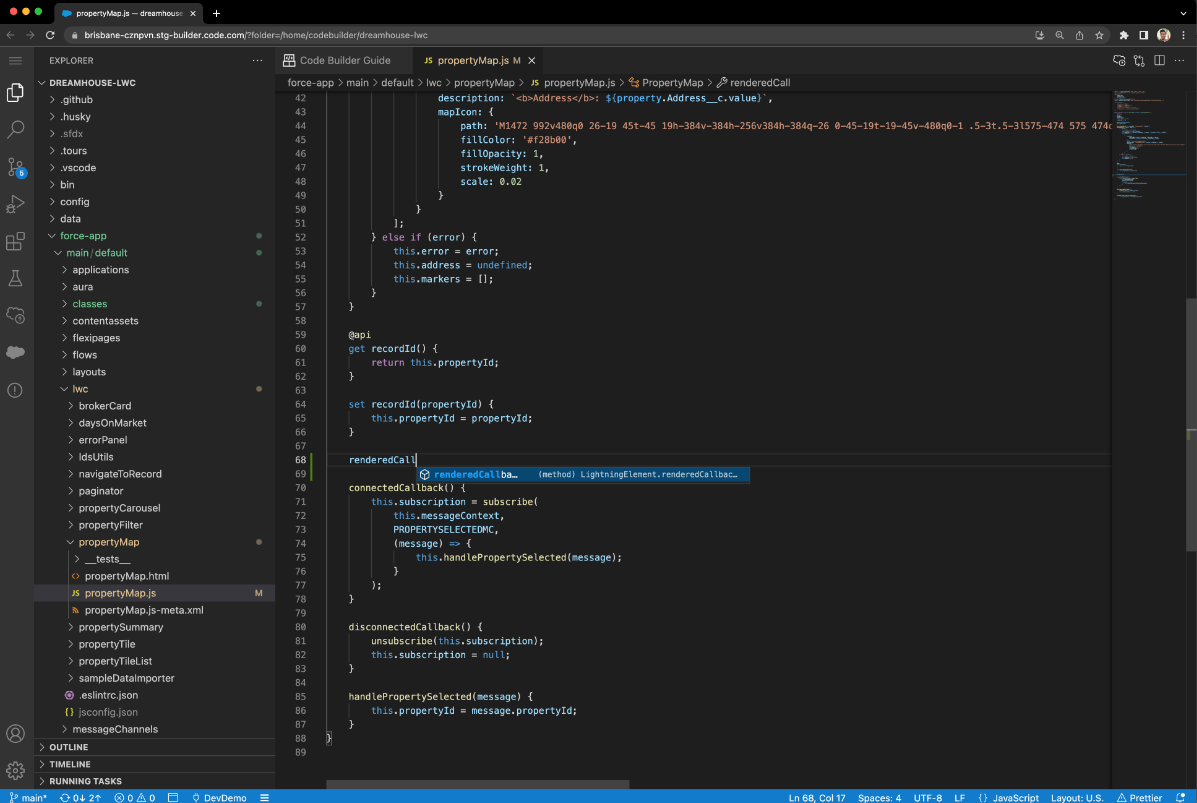Viewport: 1197px width, 803px height.
Task: Select the browser tab propertyMap.js — dreamhouse
Action: click(127, 13)
